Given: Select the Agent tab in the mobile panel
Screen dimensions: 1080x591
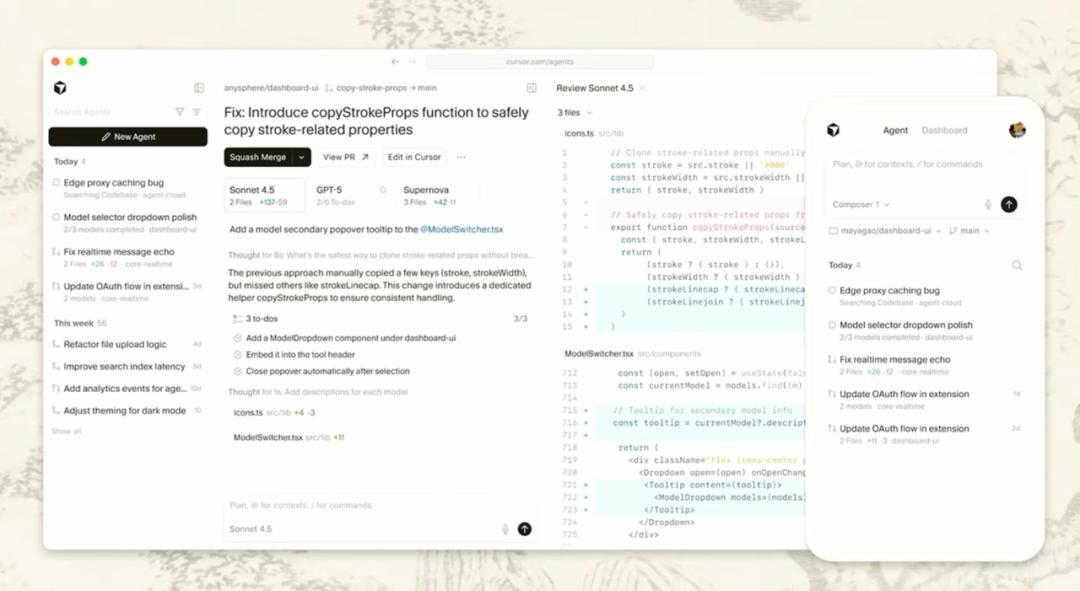Looking at the screenshot, I should pyautogui.click(x=895, y=130).
